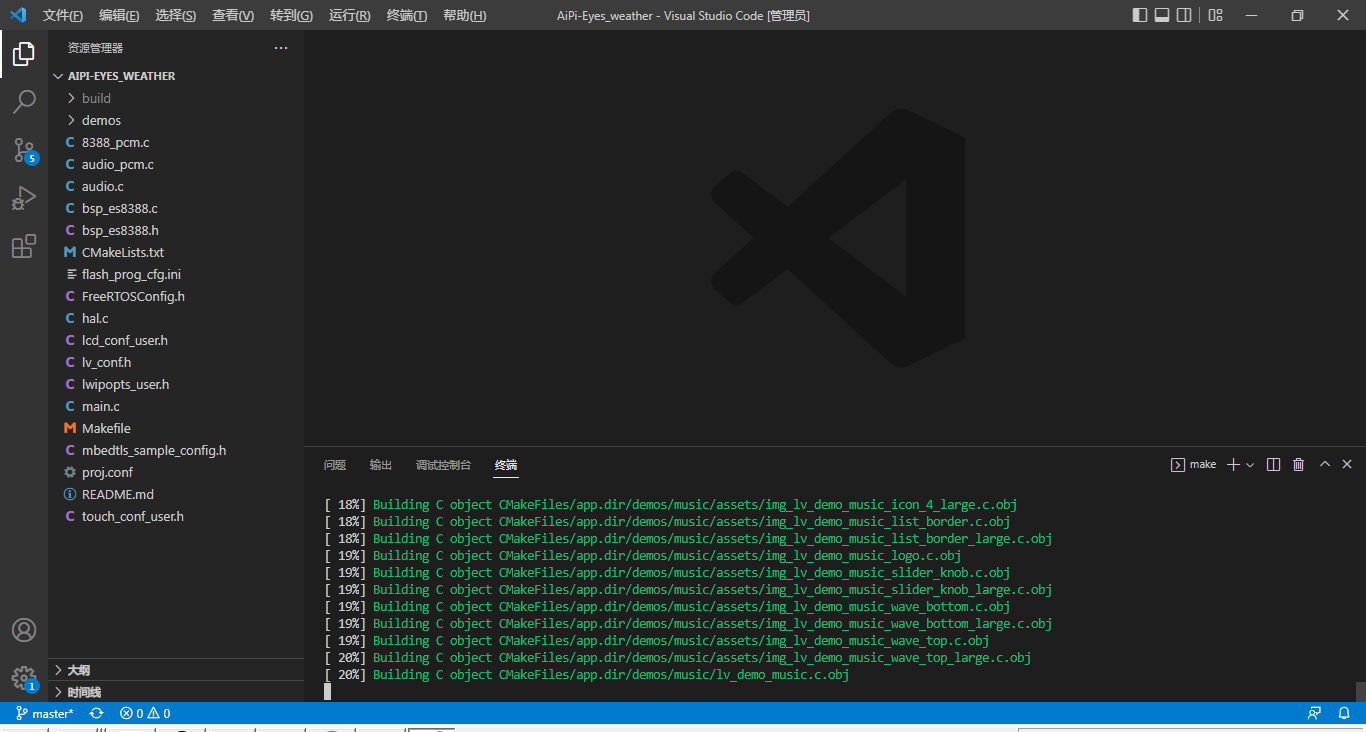
Task: Open feedback icon in status bar
Action: [1314, 714]
